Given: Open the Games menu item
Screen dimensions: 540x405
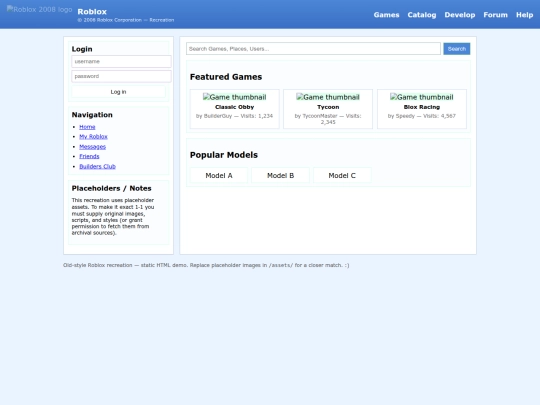Looking at the screenshot, I should tap(386, 15).
